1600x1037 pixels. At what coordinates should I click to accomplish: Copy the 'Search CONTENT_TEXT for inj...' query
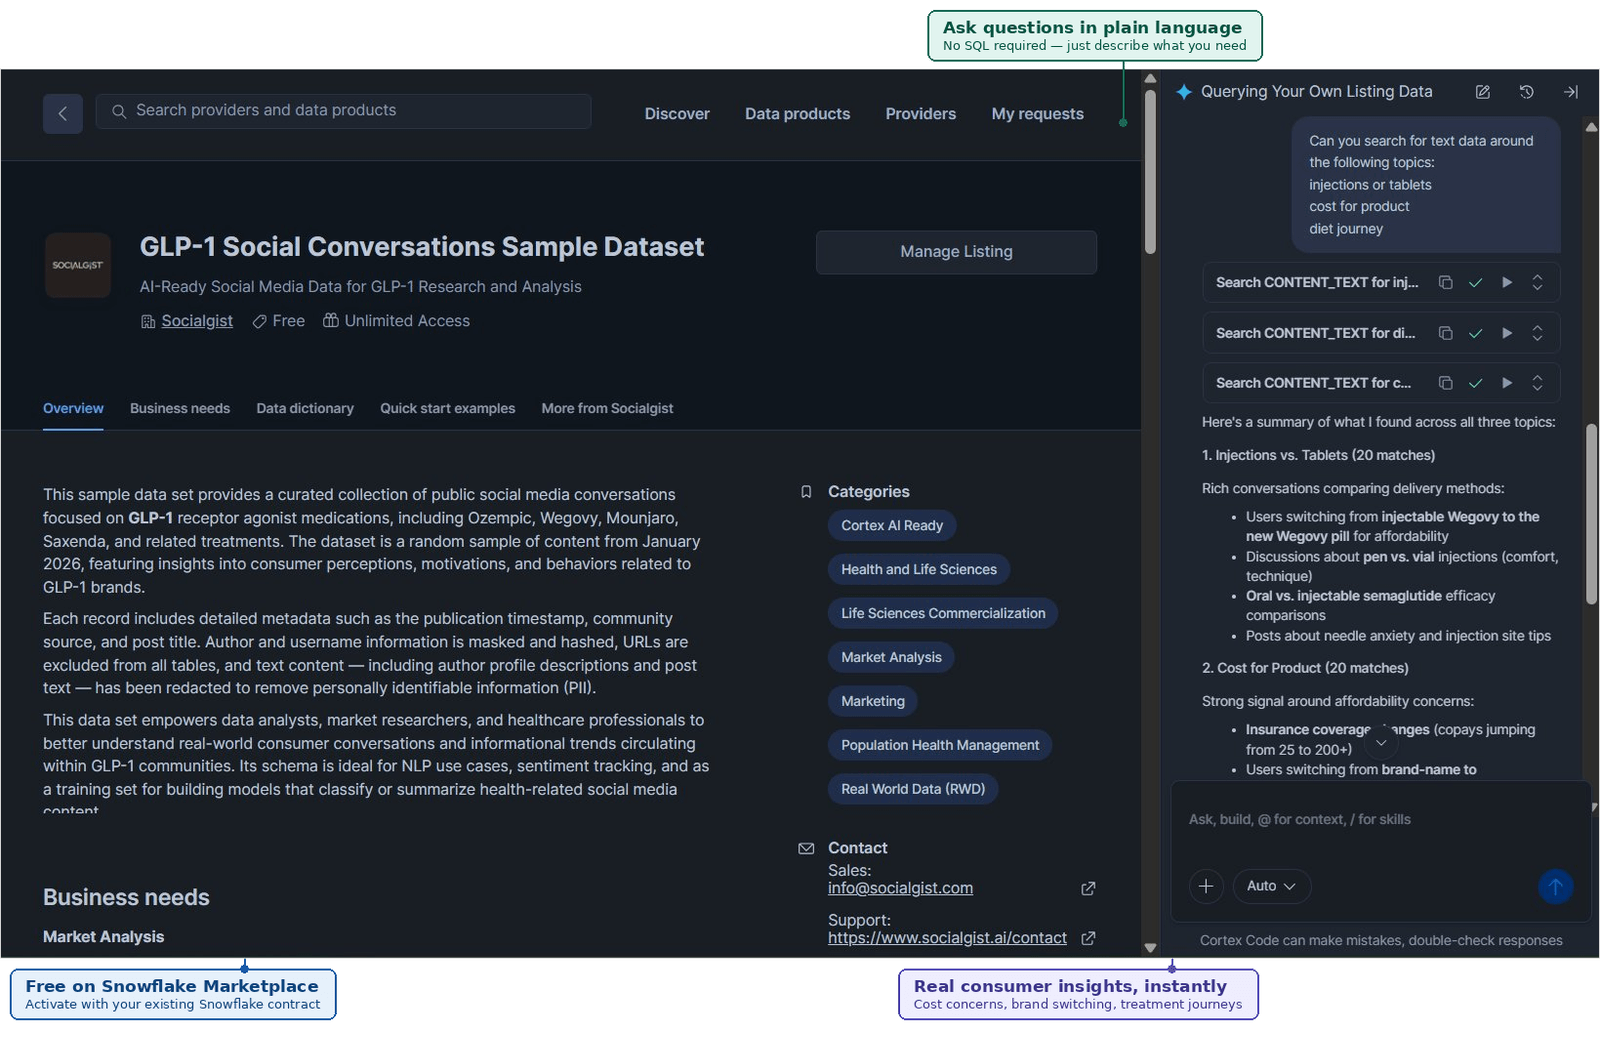pyautogui.click(x=1445, y=283)
